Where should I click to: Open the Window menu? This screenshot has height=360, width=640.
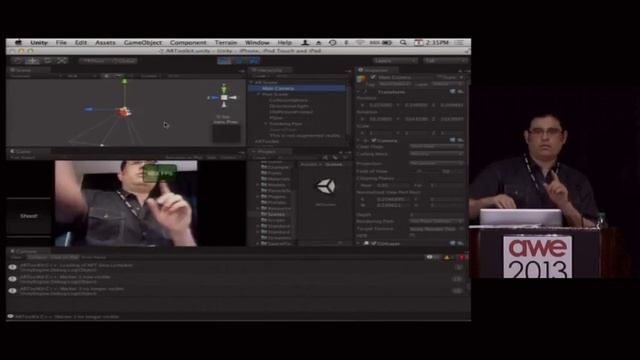(257, 42)
